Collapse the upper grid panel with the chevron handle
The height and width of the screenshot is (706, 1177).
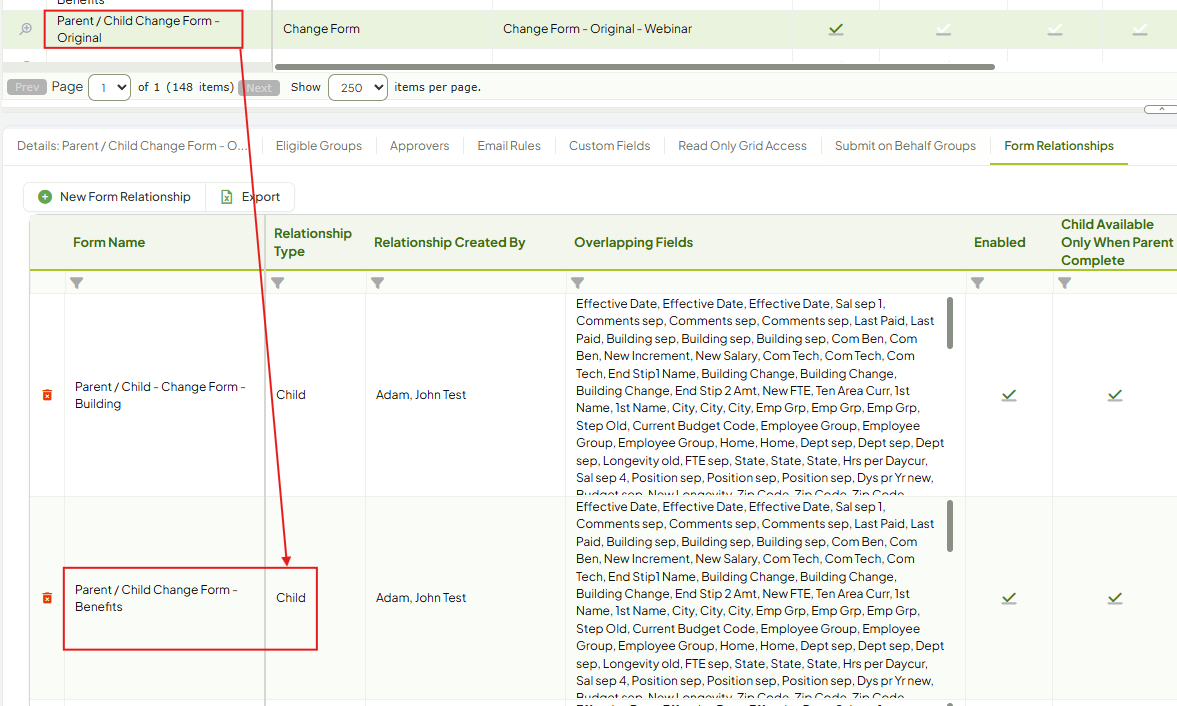(1160, 110)
